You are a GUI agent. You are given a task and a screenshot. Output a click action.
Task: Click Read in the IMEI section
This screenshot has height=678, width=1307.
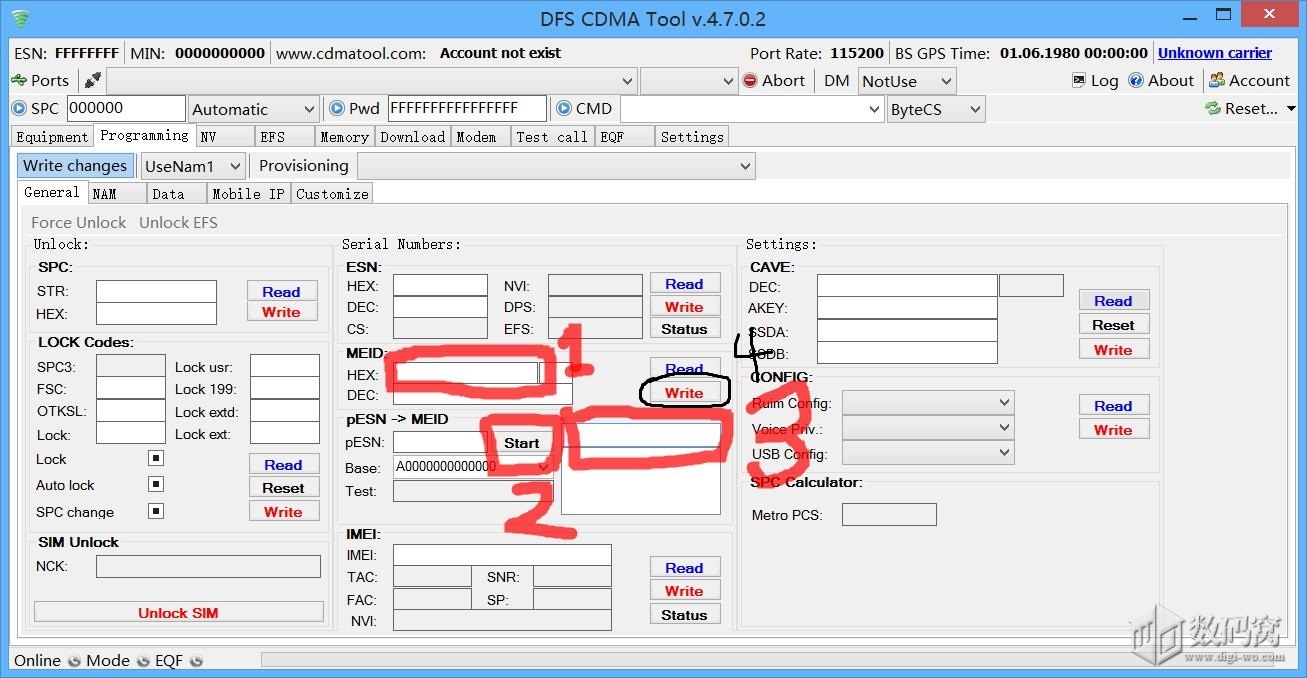click(685, 568)
